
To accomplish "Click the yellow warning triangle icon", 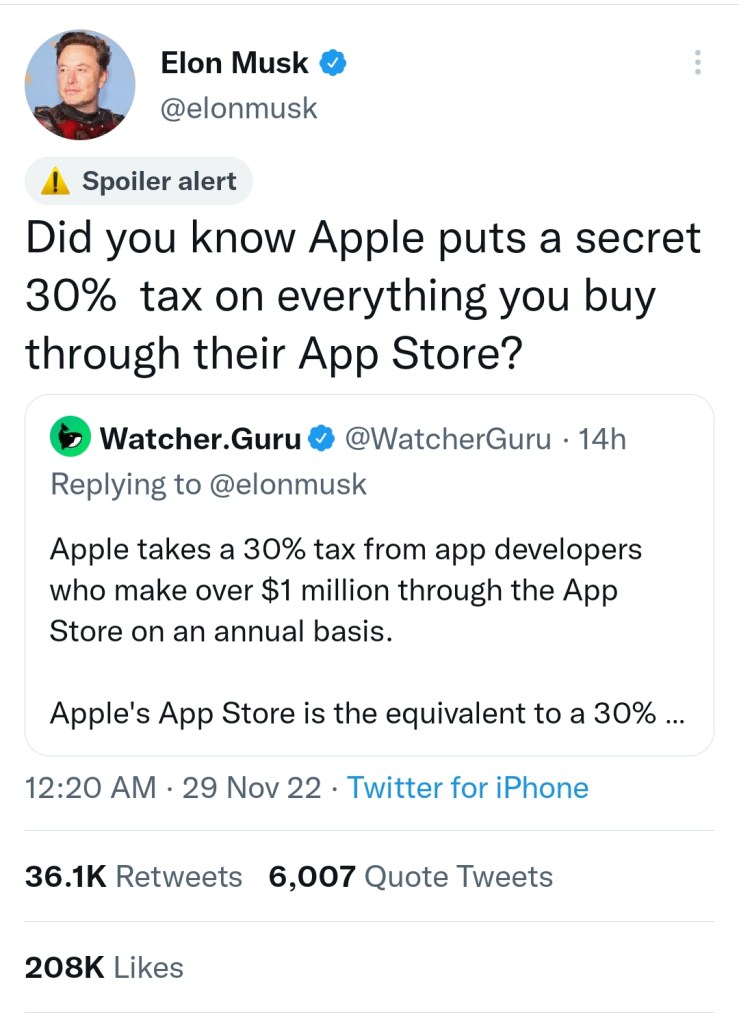I will (x=55, y=182).
